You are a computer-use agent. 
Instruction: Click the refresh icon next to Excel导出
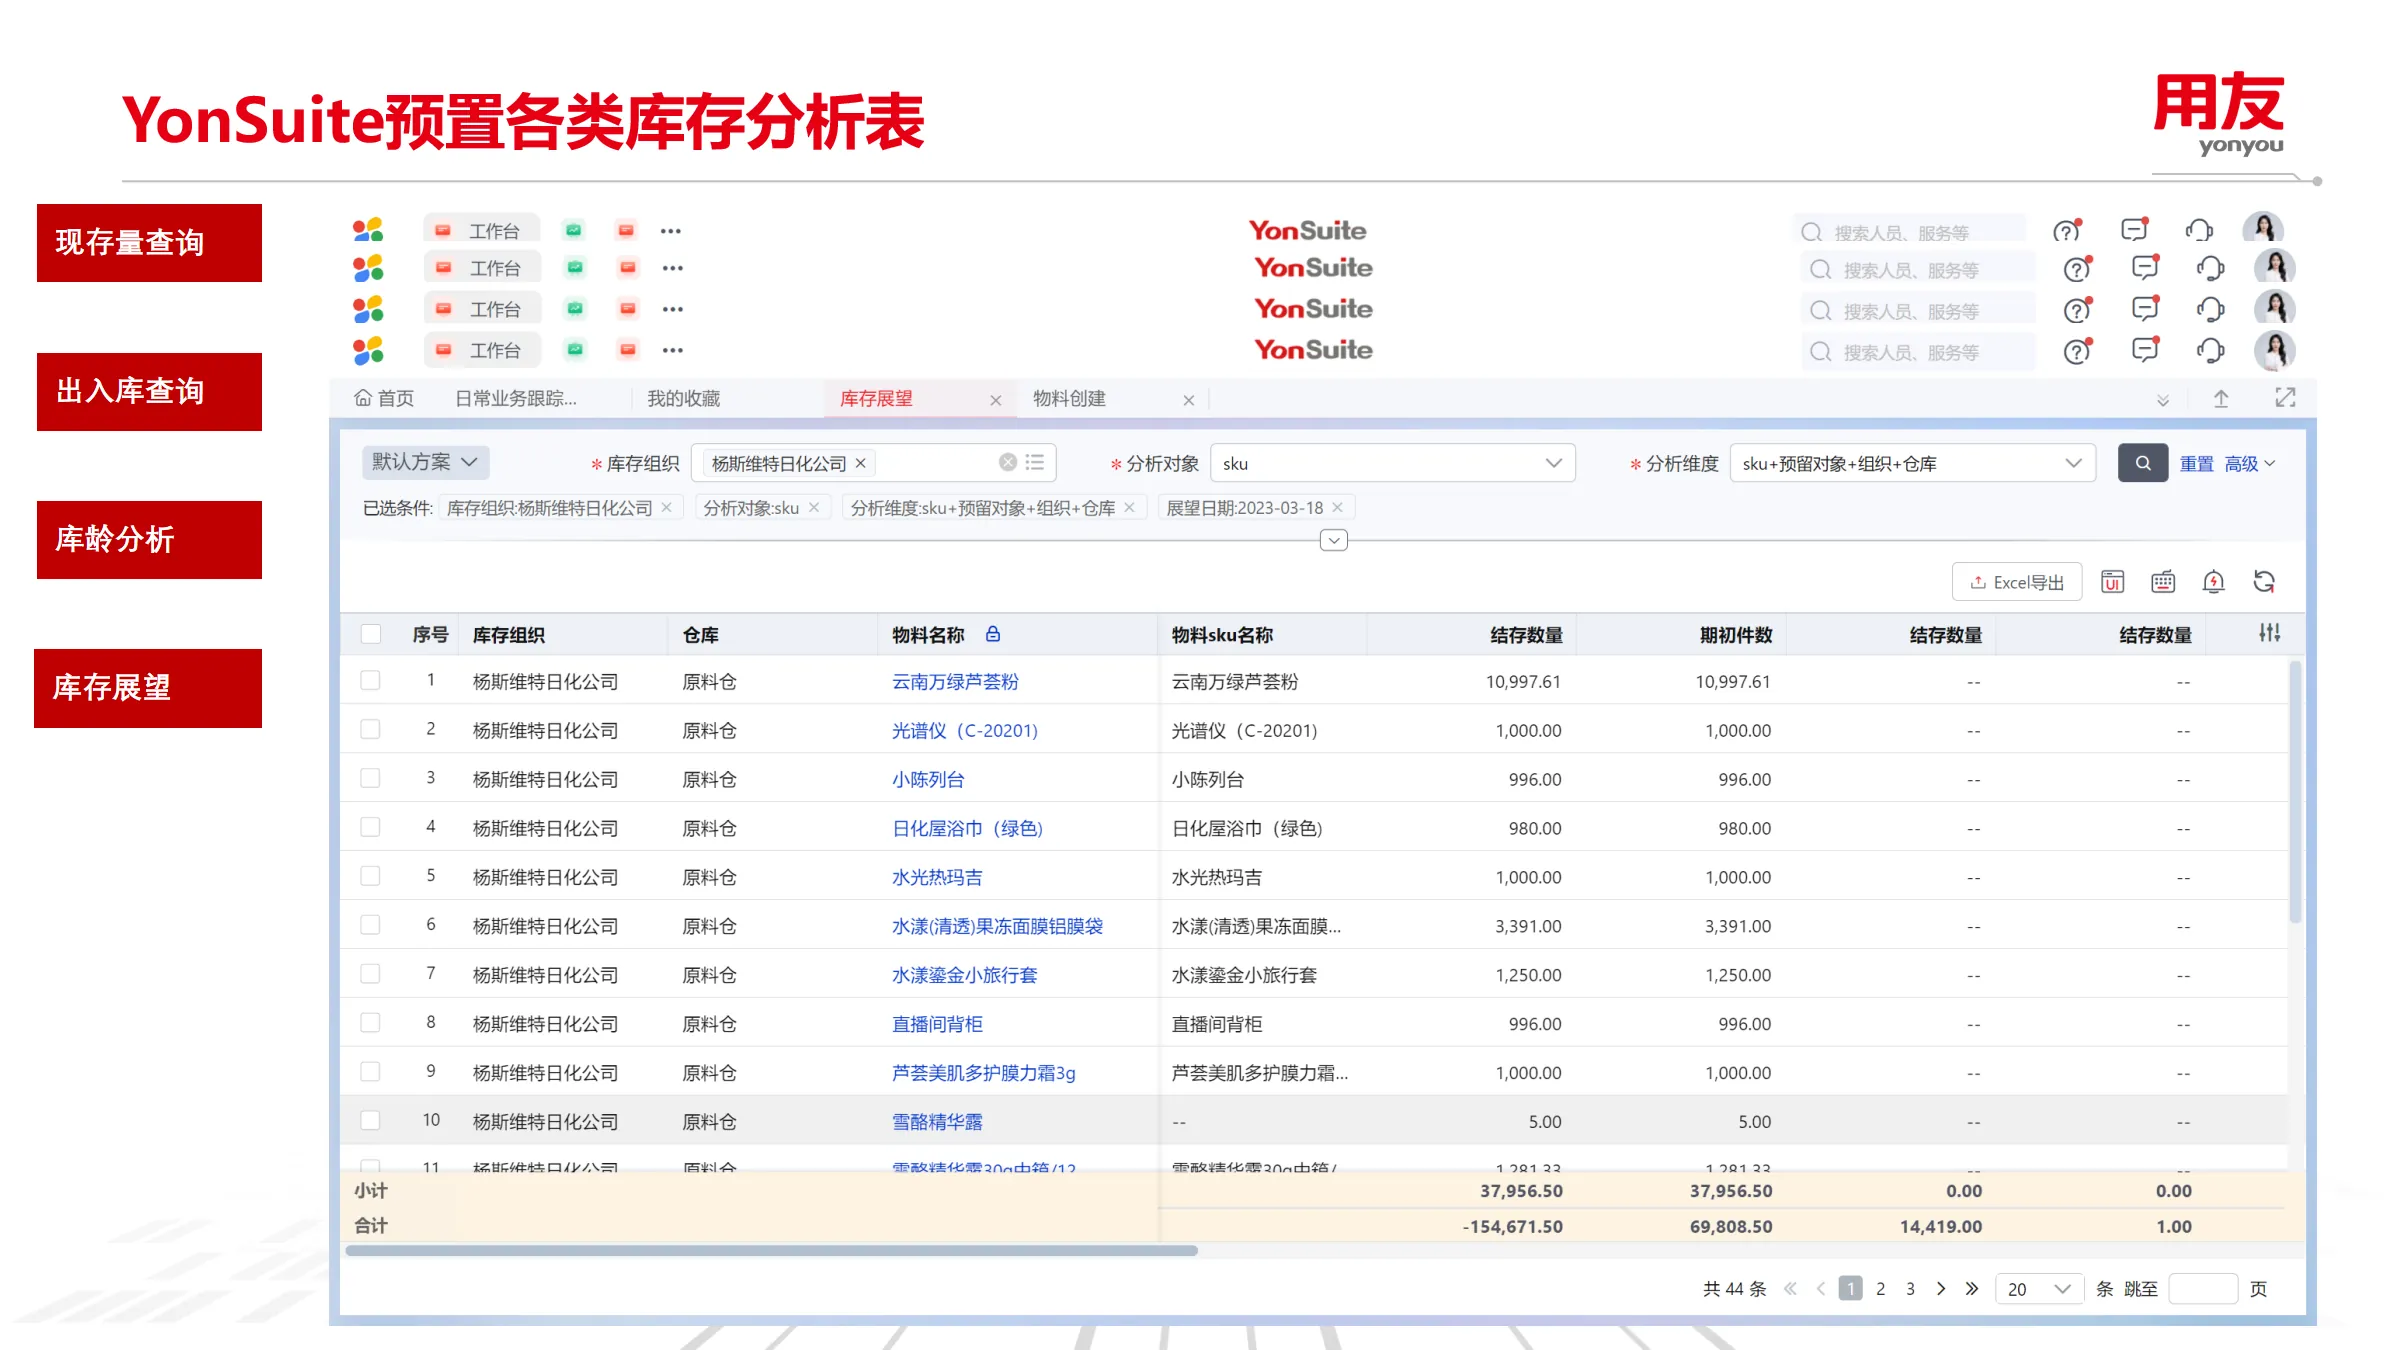2264,582
